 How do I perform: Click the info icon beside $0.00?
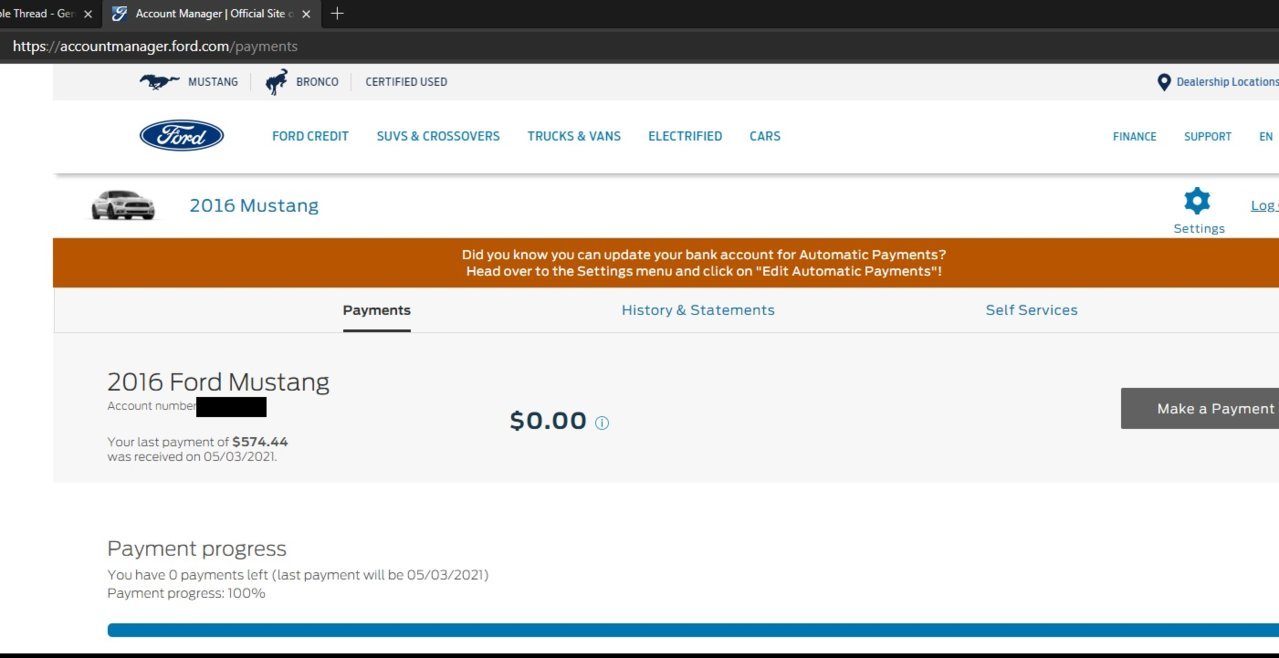(602, 423)
